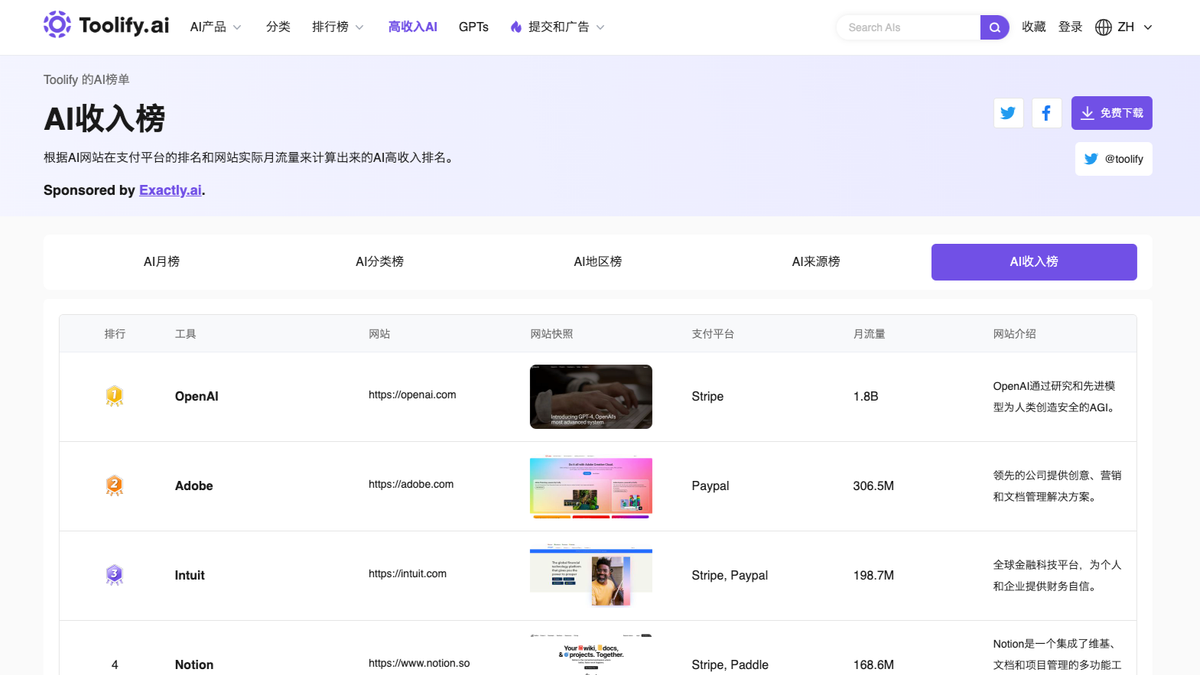This screenshot has width=1200, height=675.
Task: Click 收藏 in the header
Action: 1034,27
